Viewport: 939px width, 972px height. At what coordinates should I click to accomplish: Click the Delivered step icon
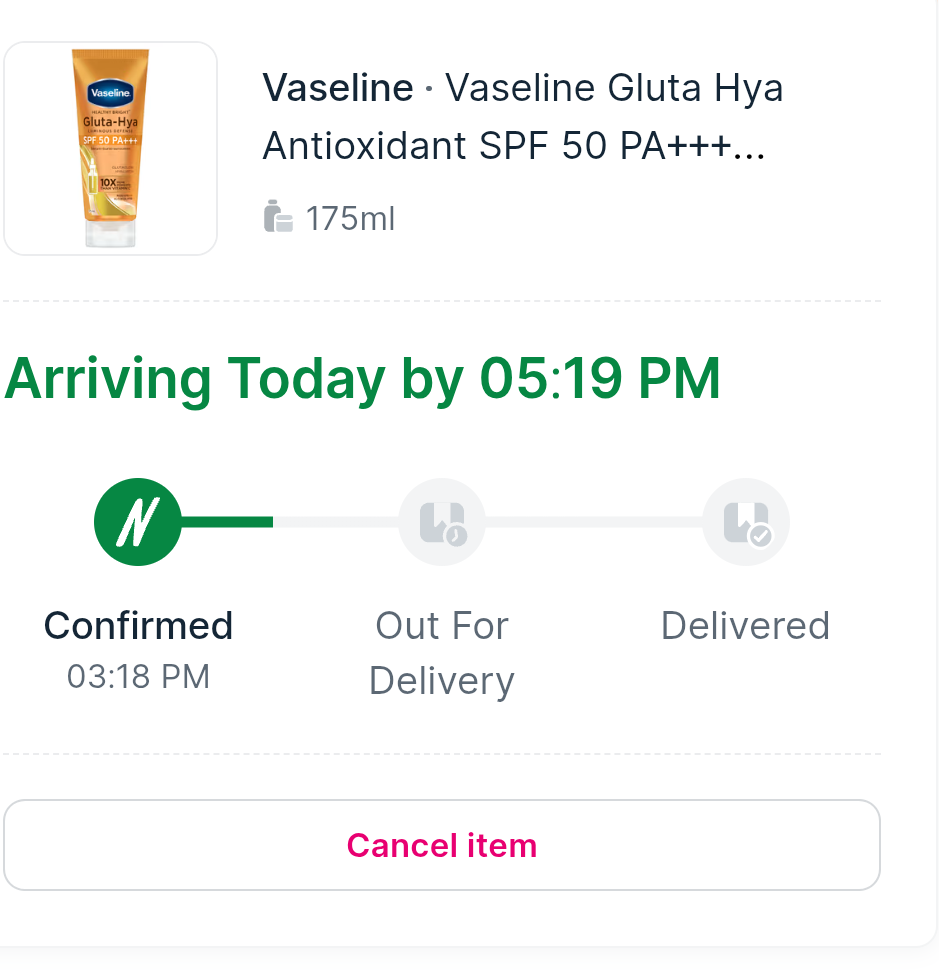click(745, 522)
